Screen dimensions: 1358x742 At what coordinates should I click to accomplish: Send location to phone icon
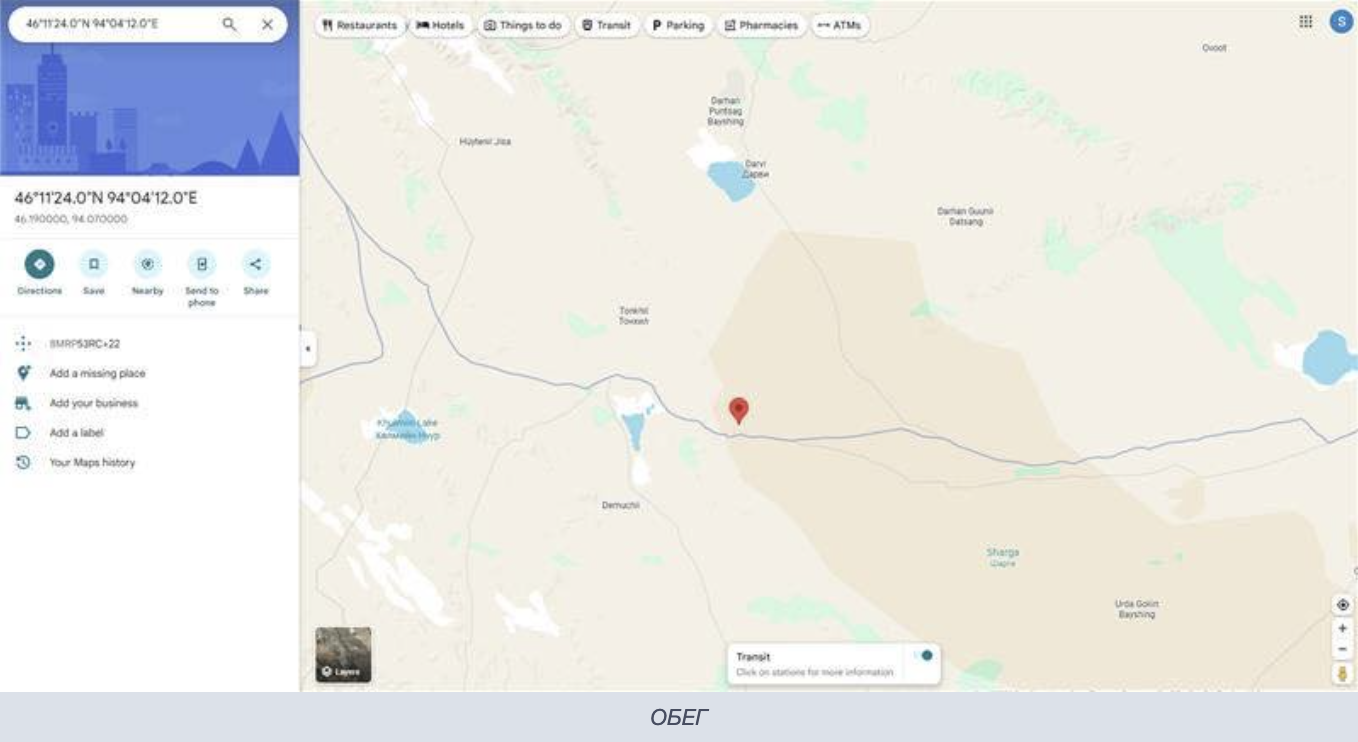(x=201, y=264)
